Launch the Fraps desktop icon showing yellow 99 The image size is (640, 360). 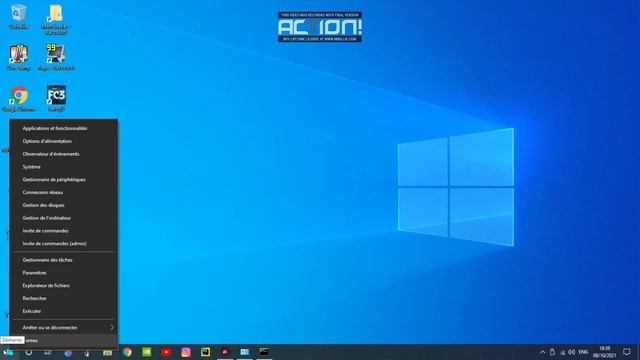click(x=56, y=57)
